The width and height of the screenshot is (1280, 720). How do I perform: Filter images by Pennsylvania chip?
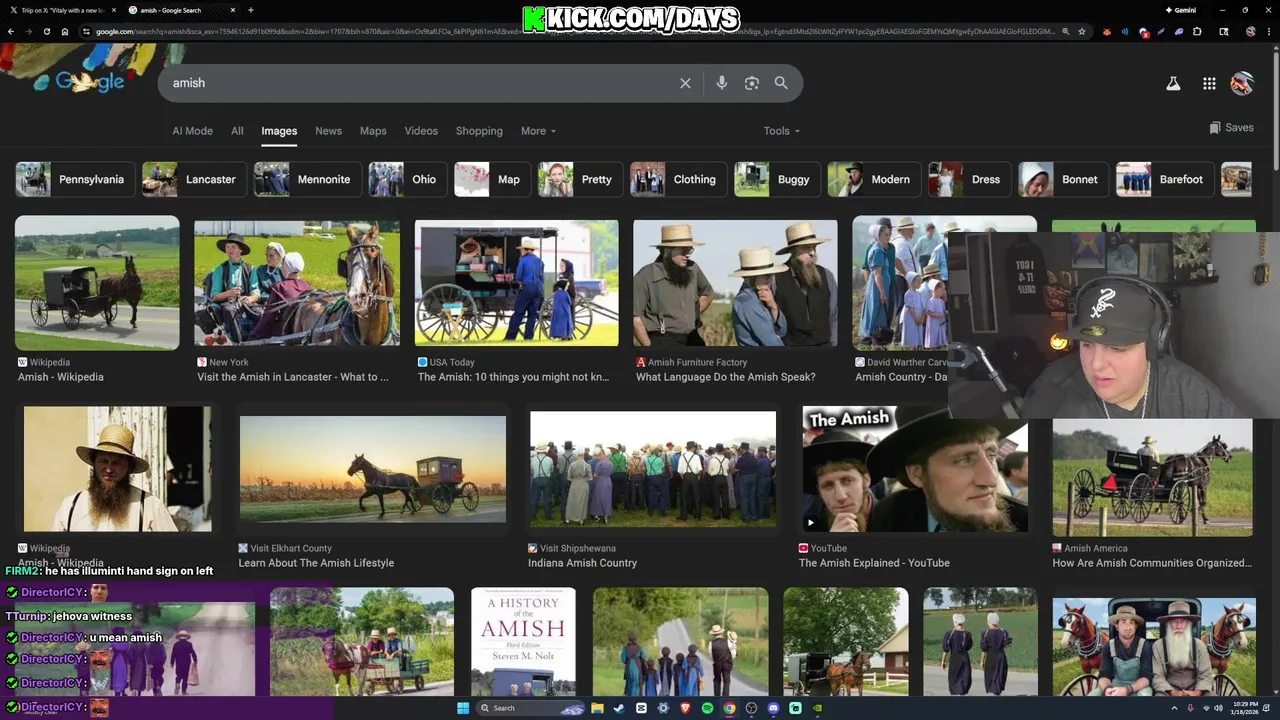(x=75, y=180)
